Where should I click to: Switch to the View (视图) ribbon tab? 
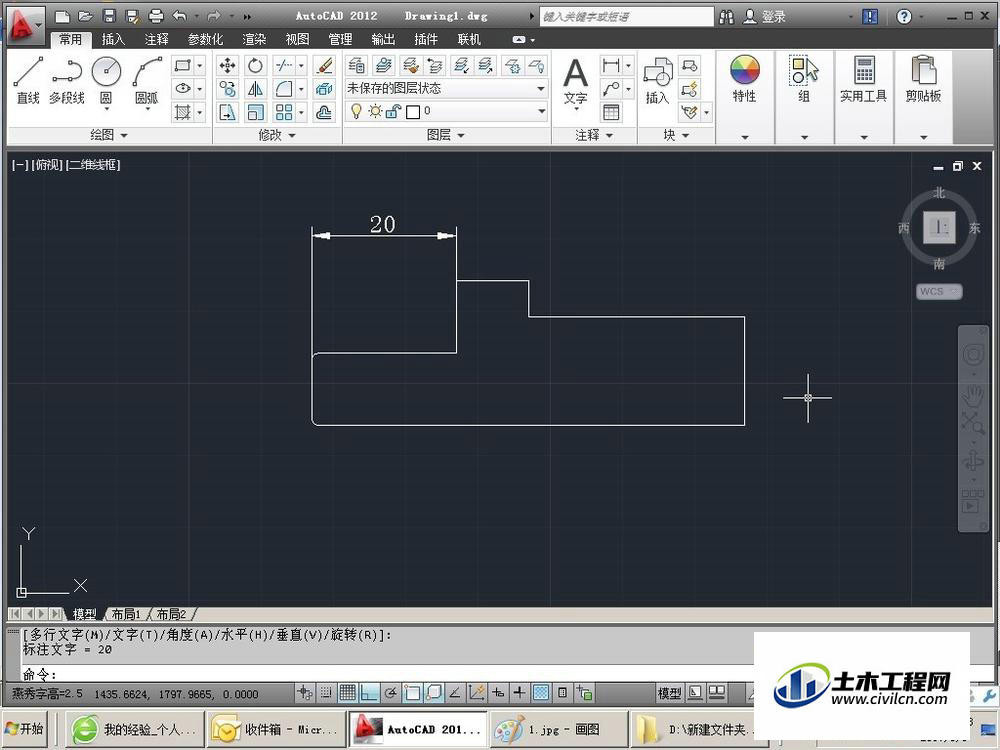[297, 40]
